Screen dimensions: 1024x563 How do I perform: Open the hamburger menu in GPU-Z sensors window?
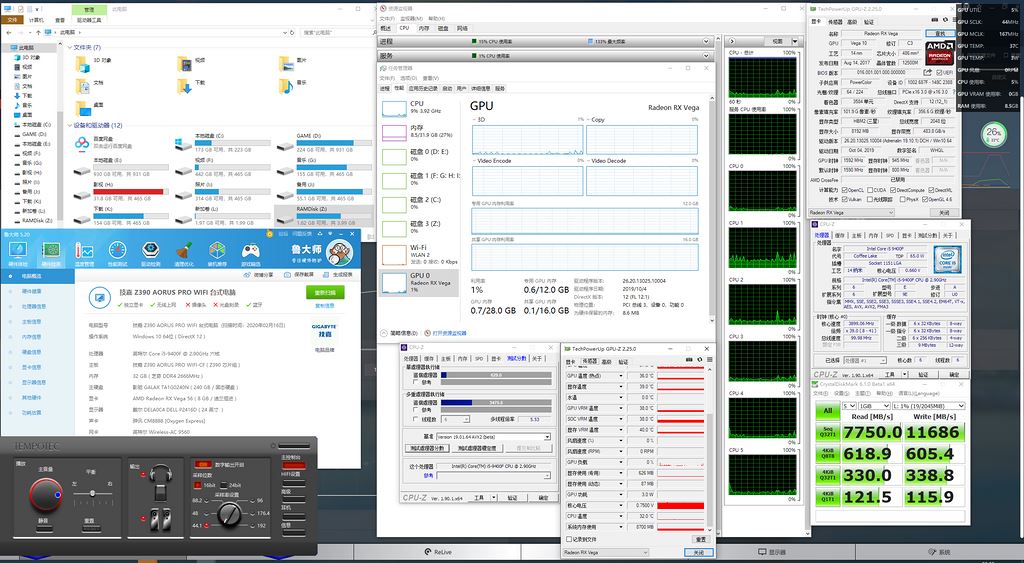point(709,359)
